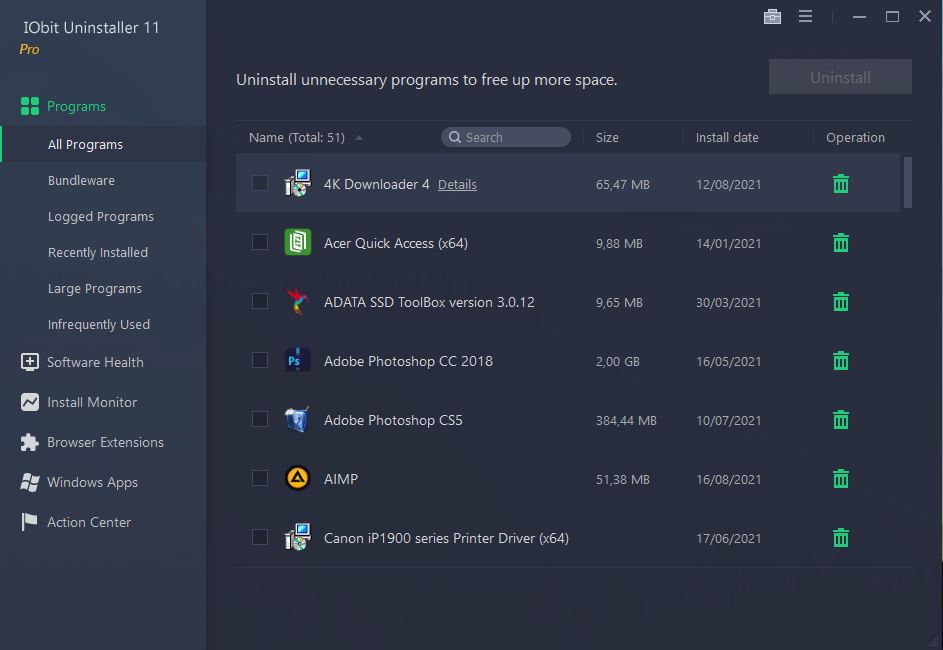Click the Browser Extensions puzzle icon
Viewport: 943px width, 650px height.
click(x=29, y=442)
